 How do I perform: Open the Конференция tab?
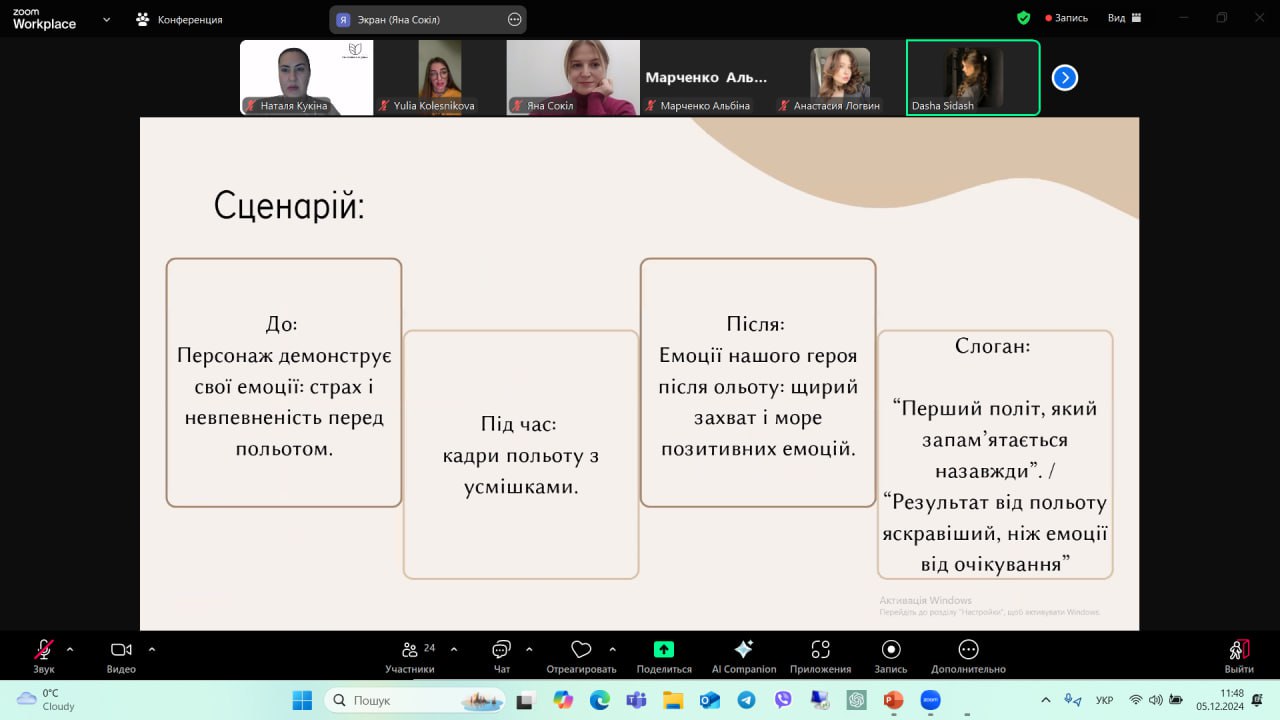click(180, 19)
